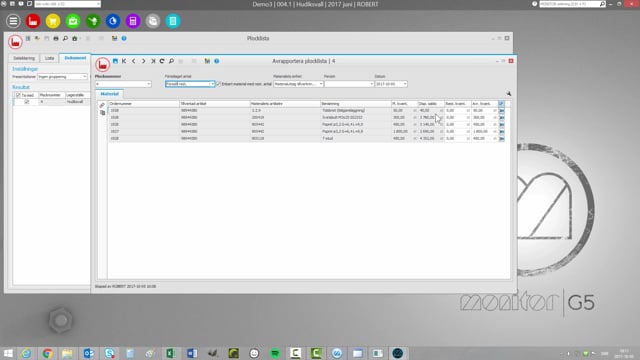Switch to the Lista tab
This screenshot has height=360, width=640.
click(49, 58)
